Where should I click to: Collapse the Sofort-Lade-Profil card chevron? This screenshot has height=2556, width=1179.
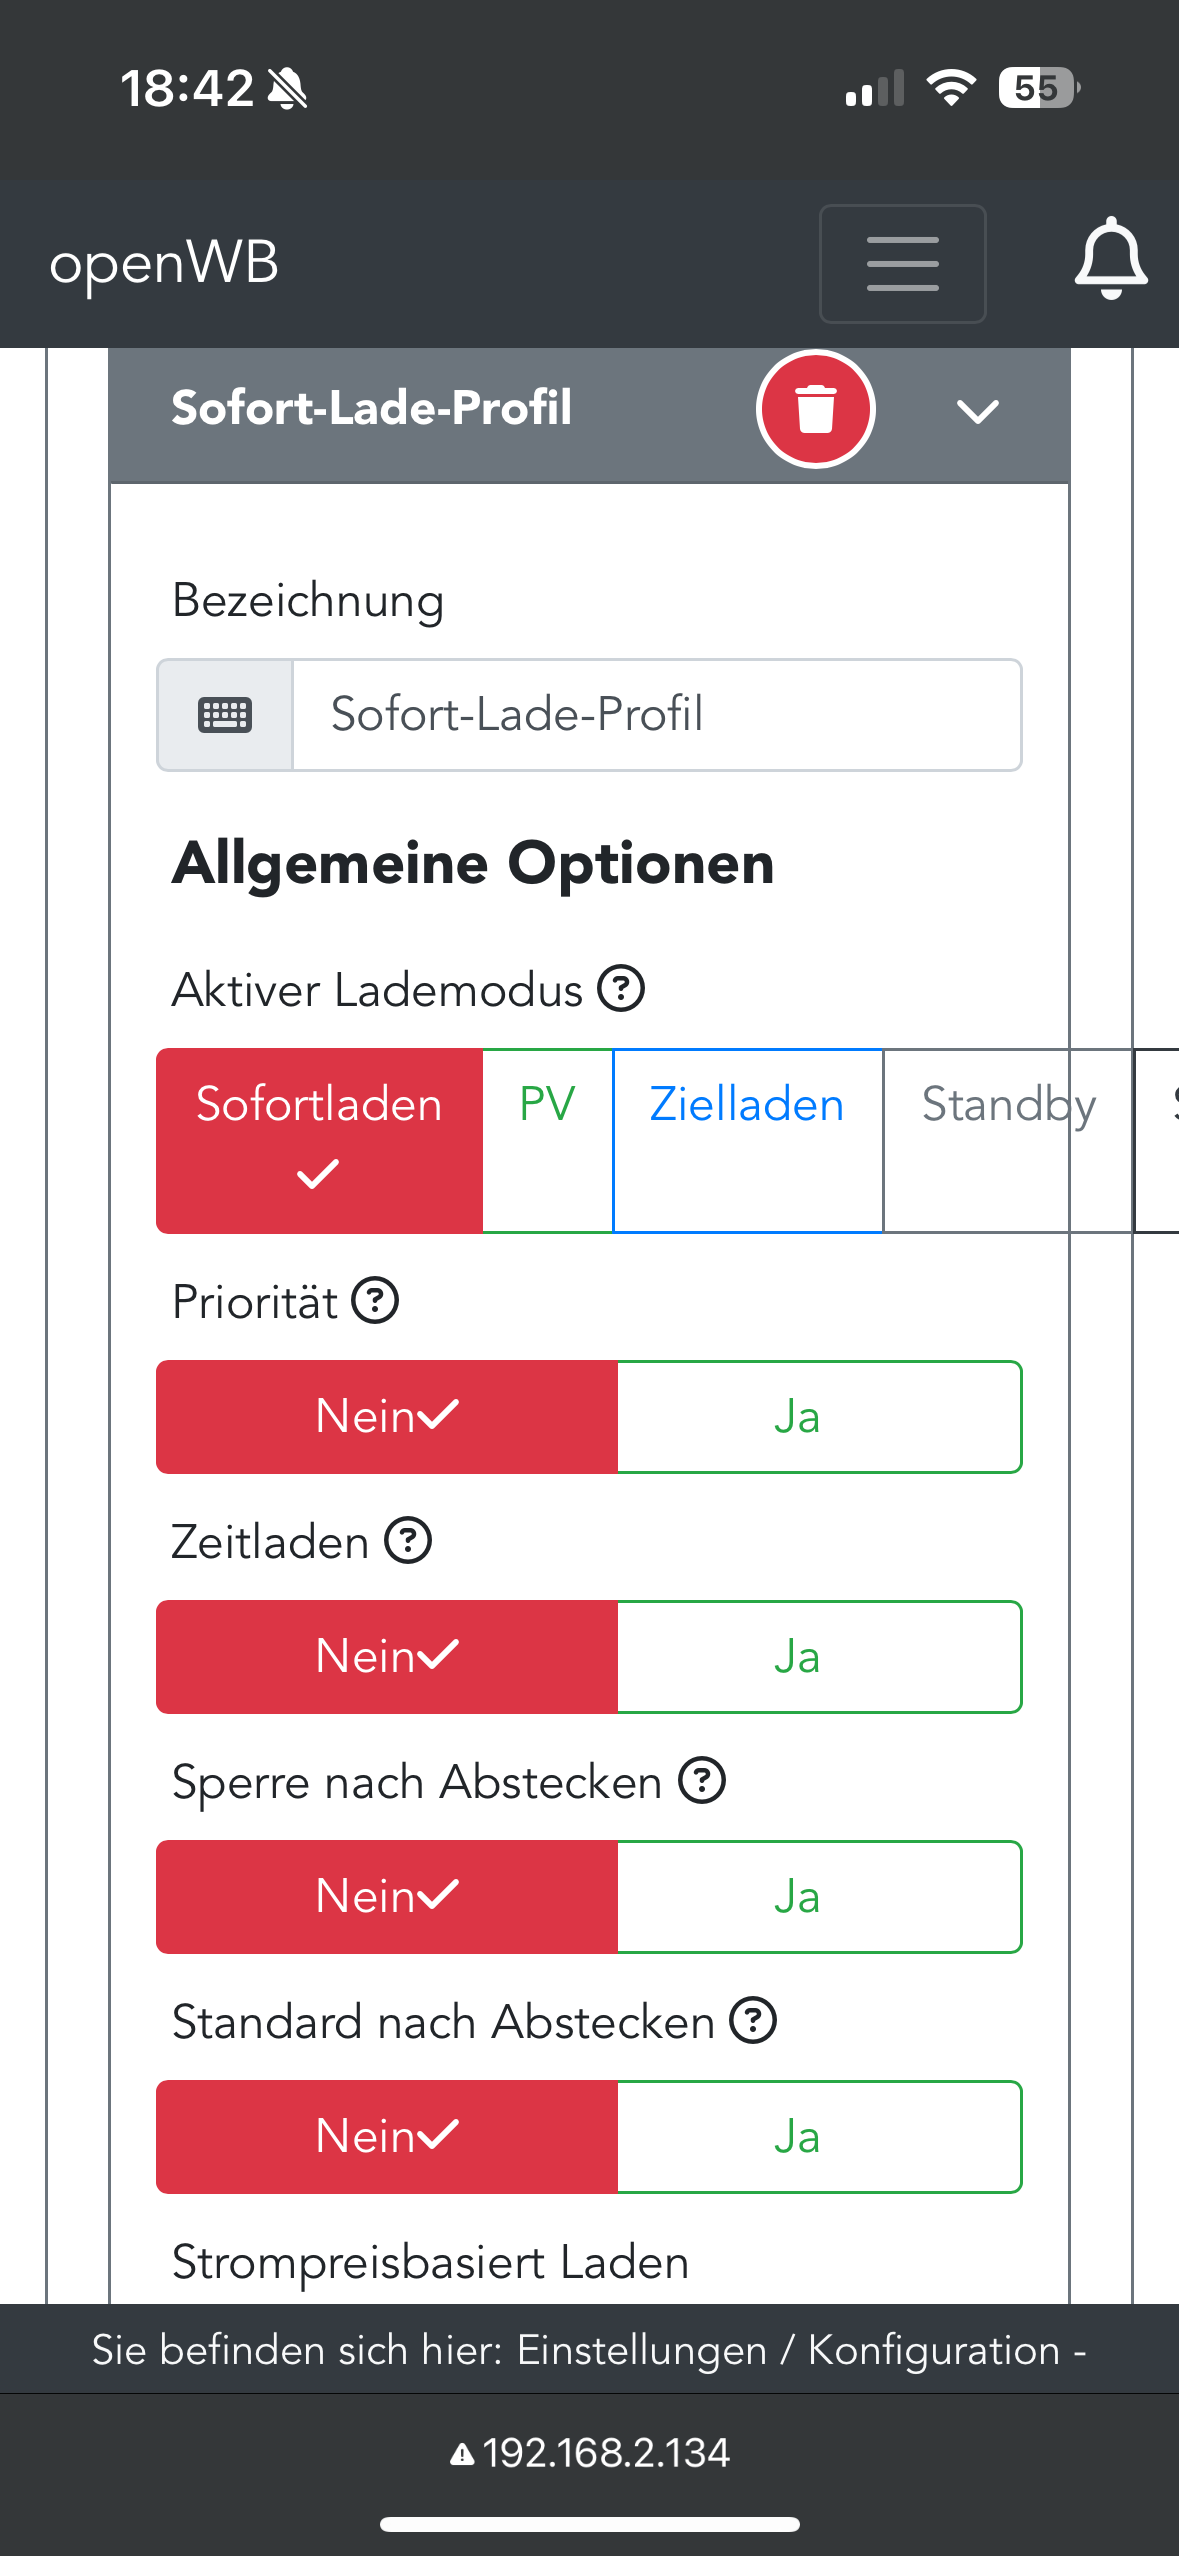(x=977, y=410)
